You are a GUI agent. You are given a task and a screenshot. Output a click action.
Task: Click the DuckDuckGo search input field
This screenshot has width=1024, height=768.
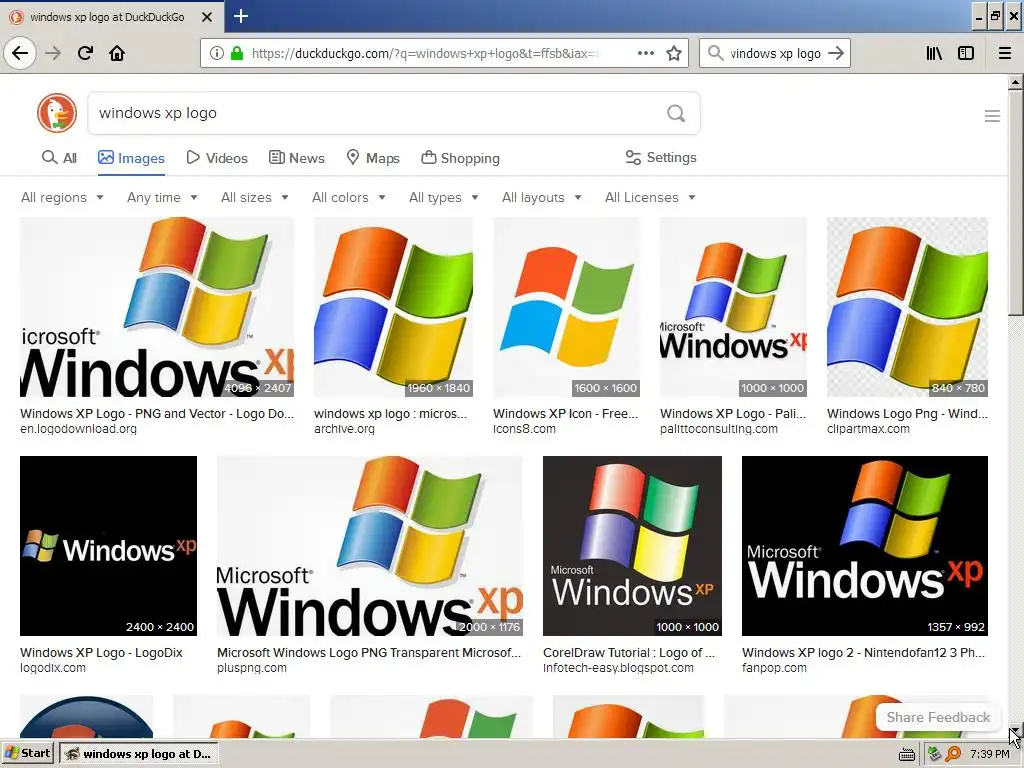[376, 113]
